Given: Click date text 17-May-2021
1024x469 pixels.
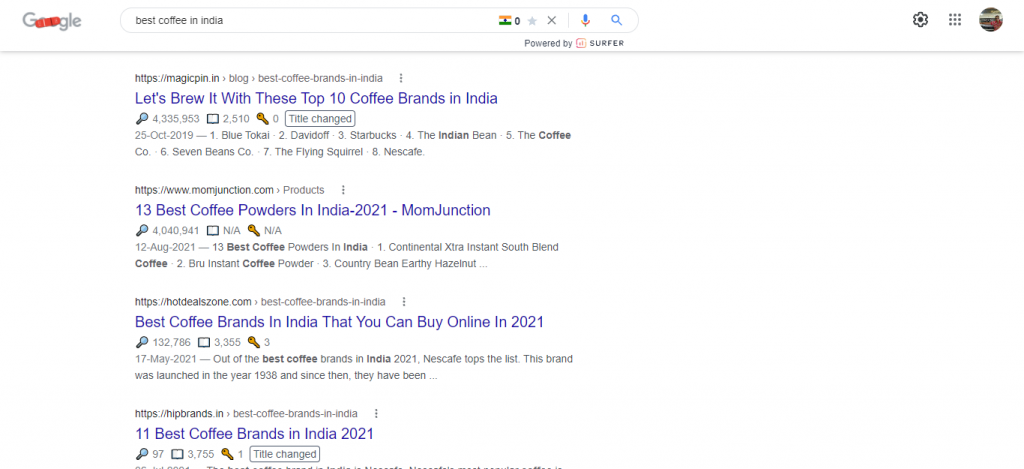Looking at the screenshot, I should [163, 359].
